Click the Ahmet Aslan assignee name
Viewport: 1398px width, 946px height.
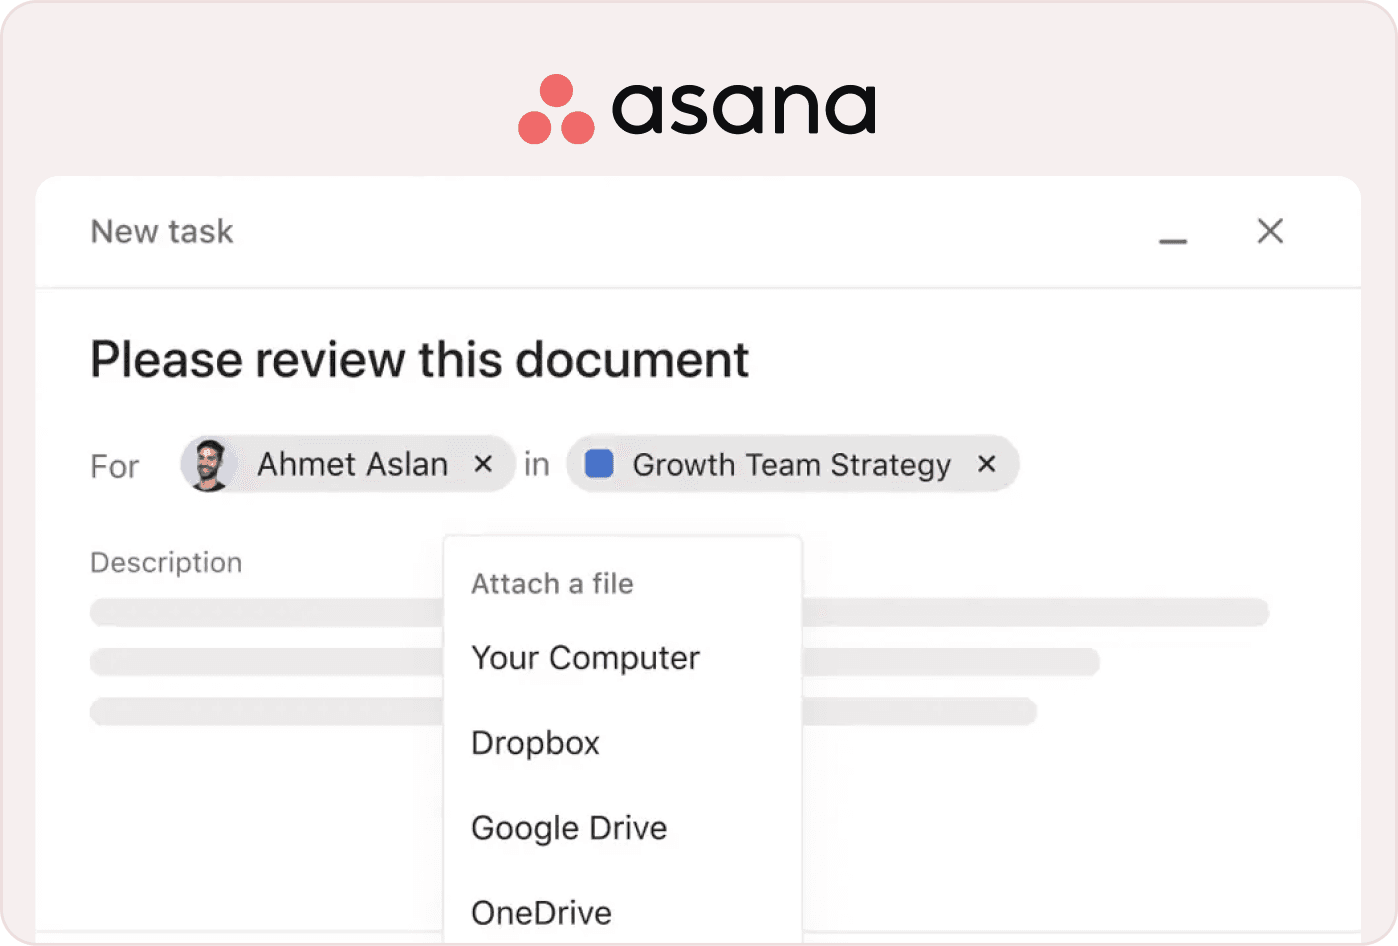click(352, 464)
